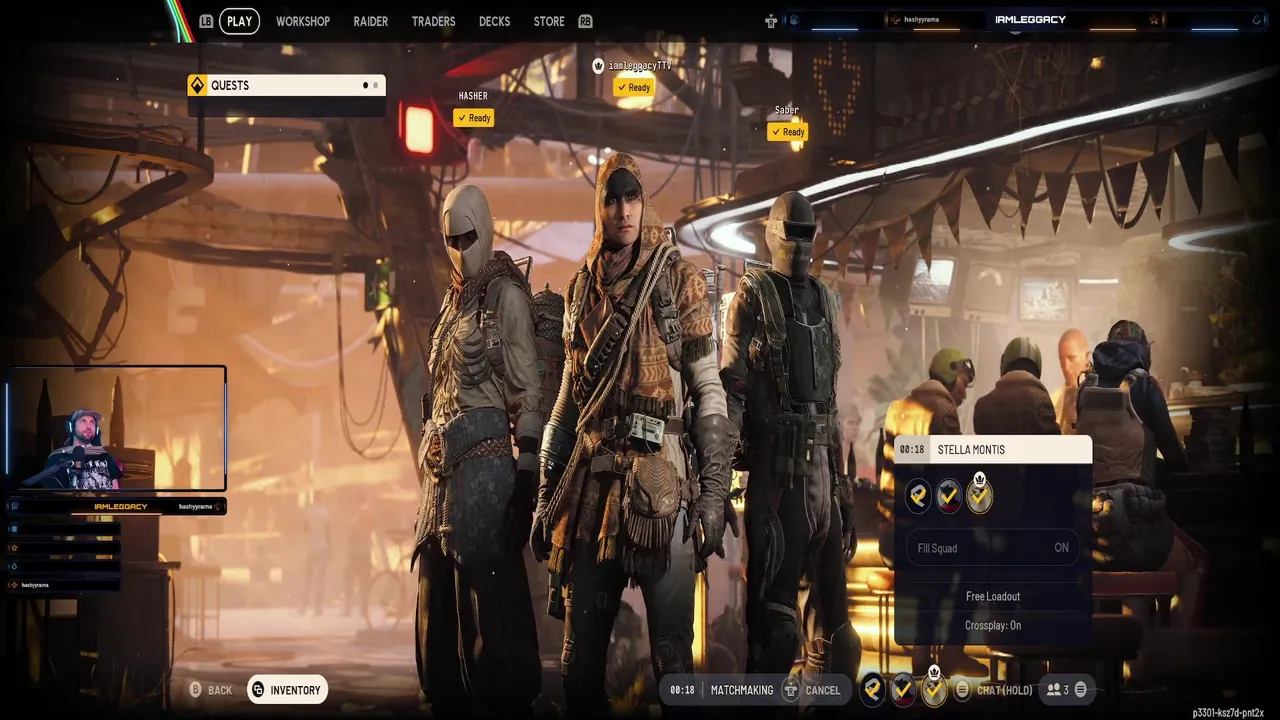The width and height of the screenshot is (1280, 720).
Task: Click the droplet icon row in stream overlay
Action: [x=64, y=566]
